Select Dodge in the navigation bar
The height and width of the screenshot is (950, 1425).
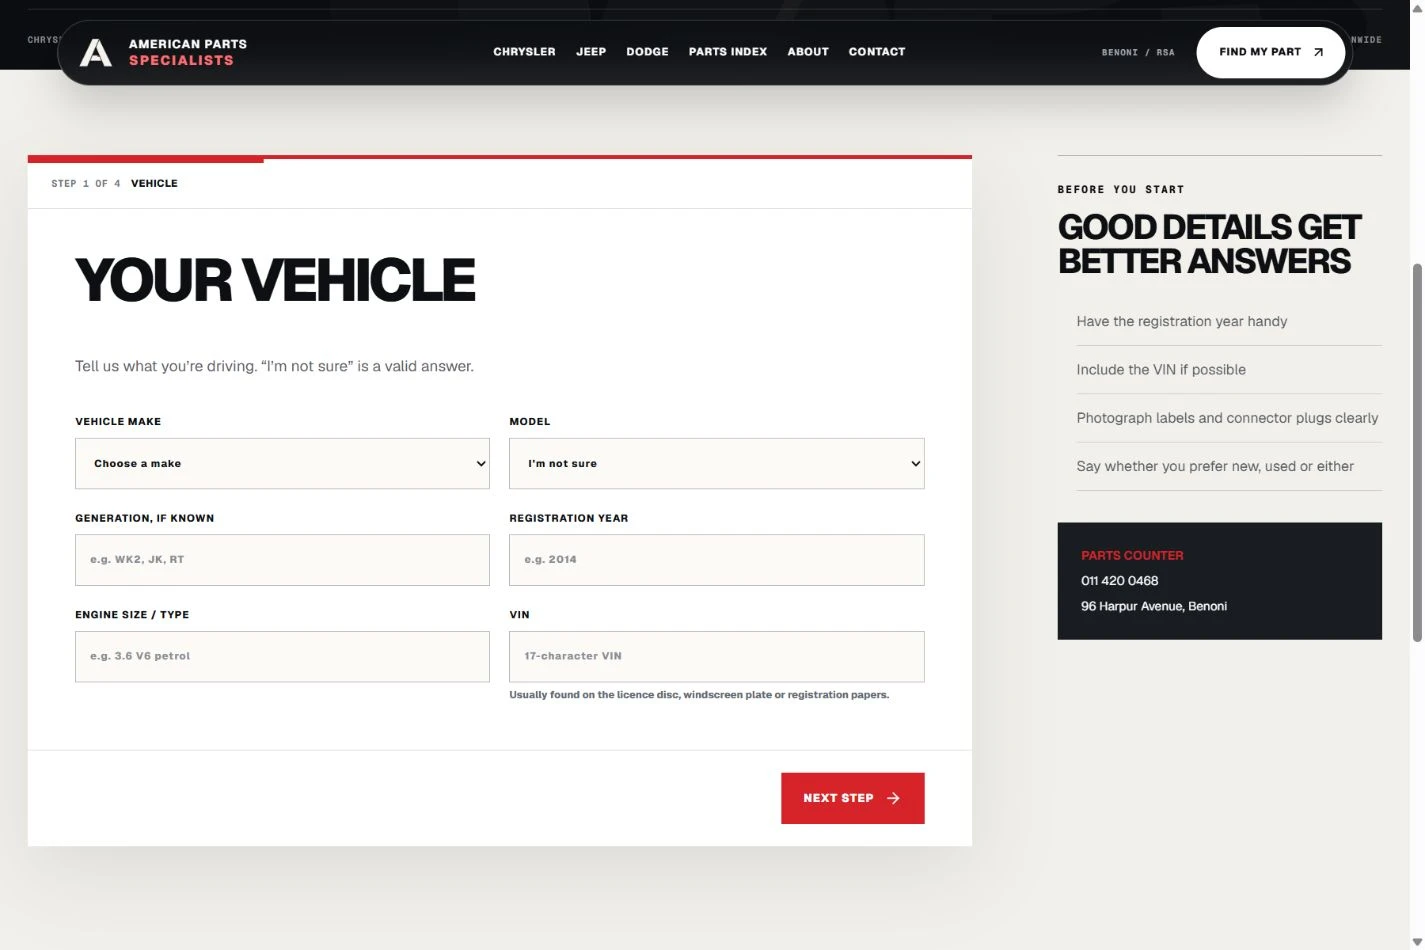click(x=647, y=52)
